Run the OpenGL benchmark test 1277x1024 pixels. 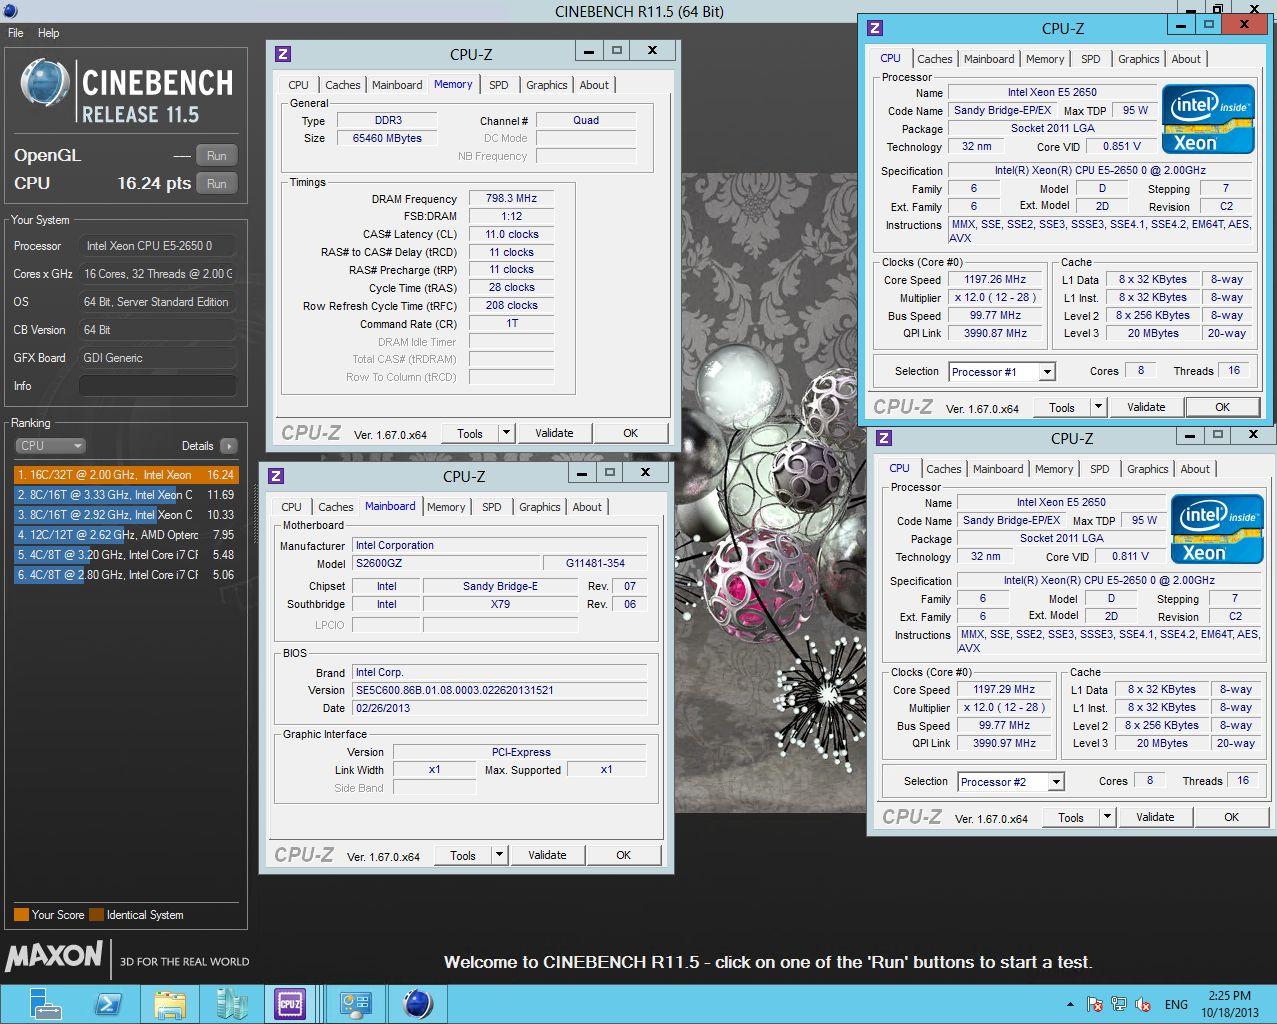click(x=217, y=156)
